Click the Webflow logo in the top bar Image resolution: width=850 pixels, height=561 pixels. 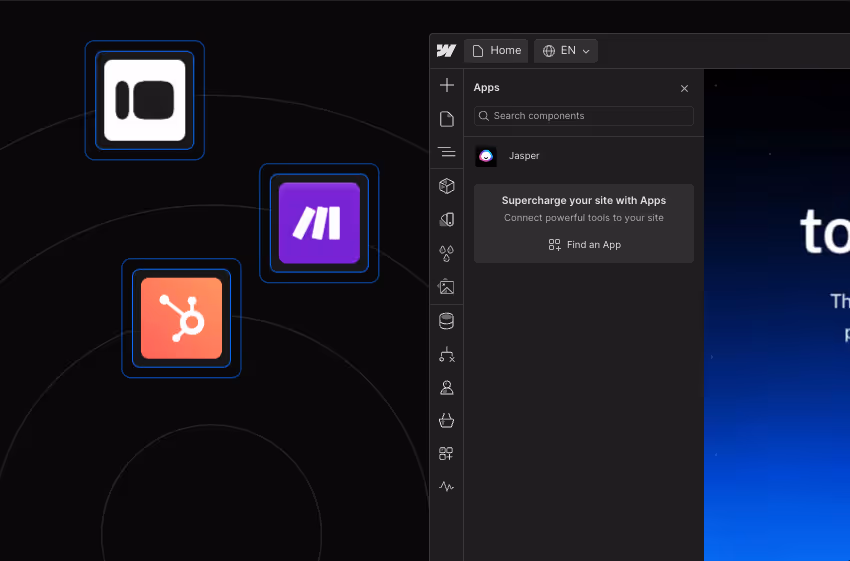point(446,50)
